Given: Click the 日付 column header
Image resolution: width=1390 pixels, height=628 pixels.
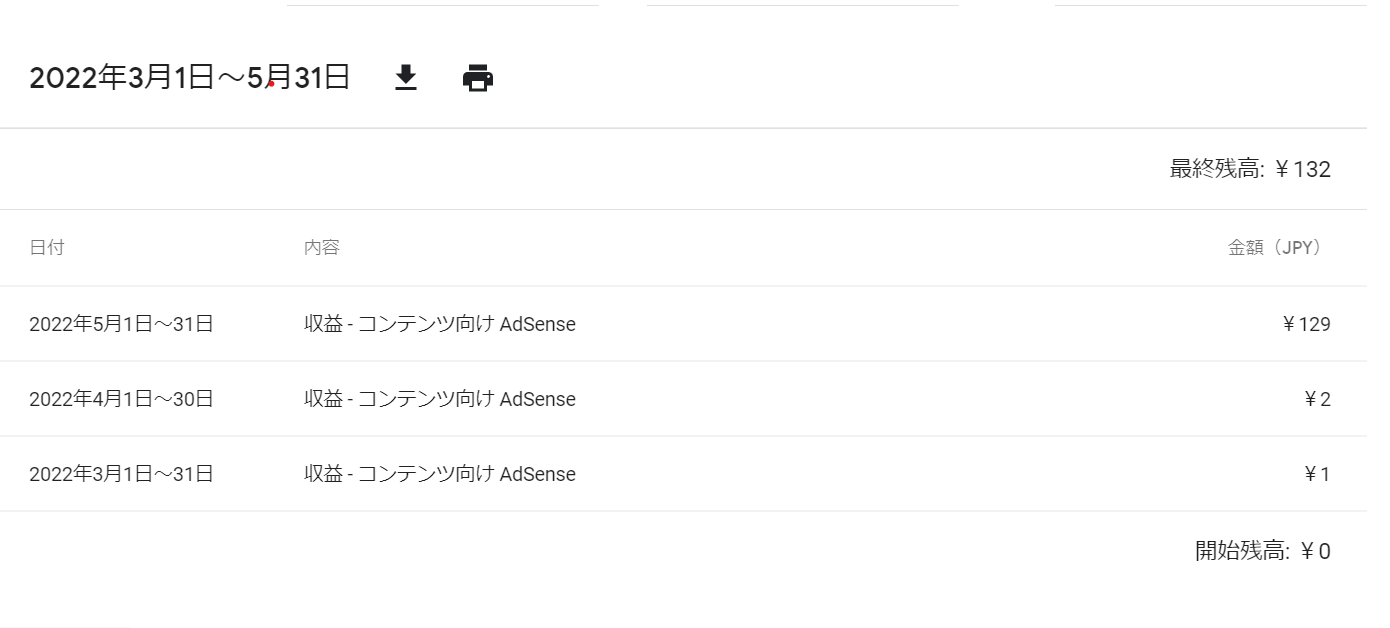Looking at the screenshot, I should pos(47,248).
